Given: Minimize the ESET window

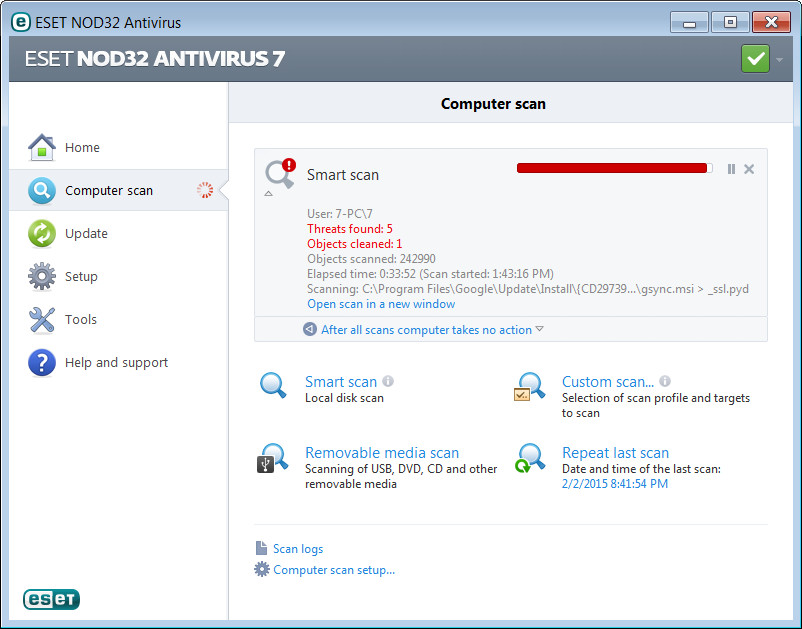Looking at the screenshot, I should [689, 23].
